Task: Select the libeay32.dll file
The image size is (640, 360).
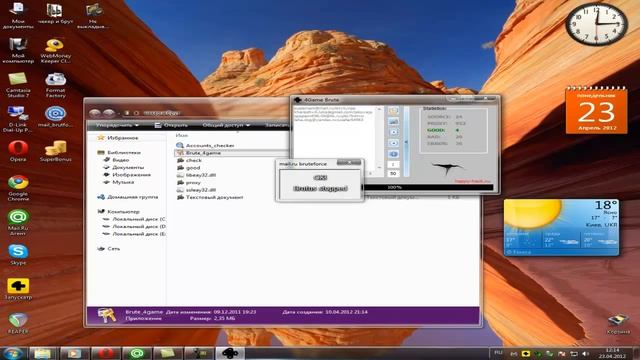Action: coord(196,175)
